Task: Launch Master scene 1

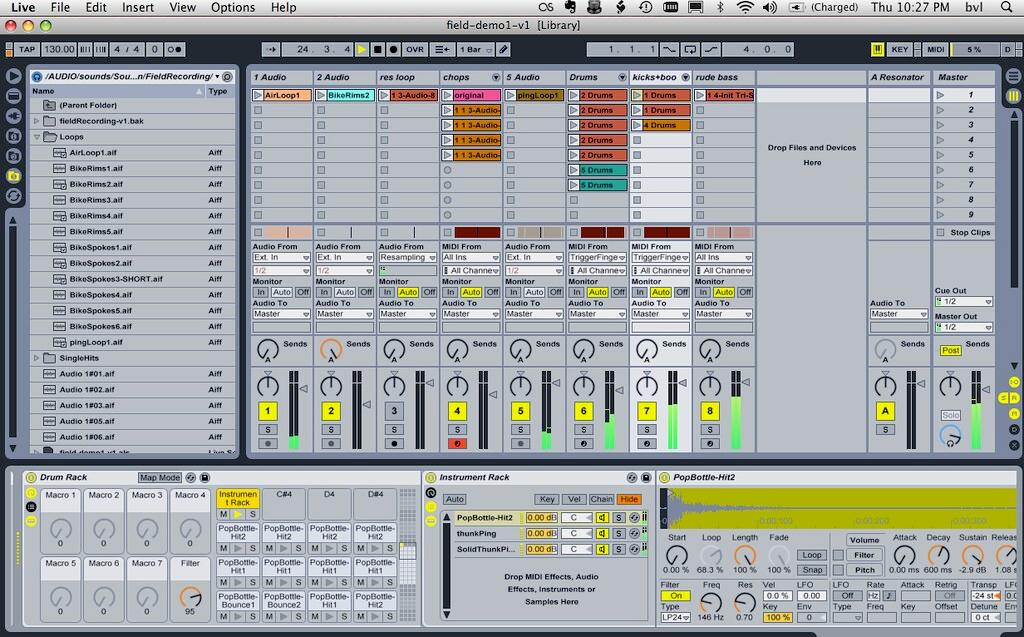Action: tap(940, 96)
